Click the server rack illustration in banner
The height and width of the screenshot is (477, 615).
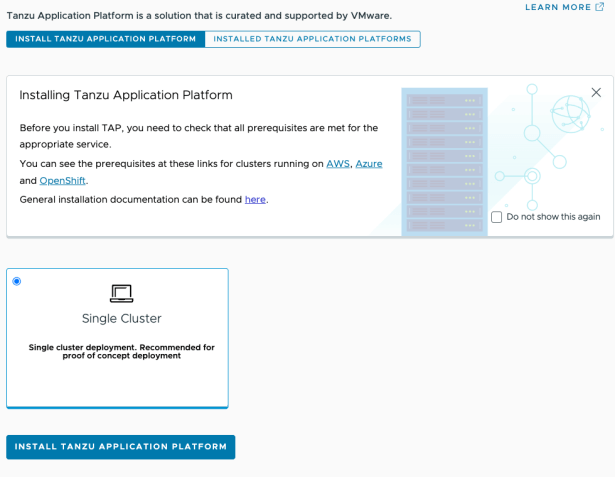point(444,162)
